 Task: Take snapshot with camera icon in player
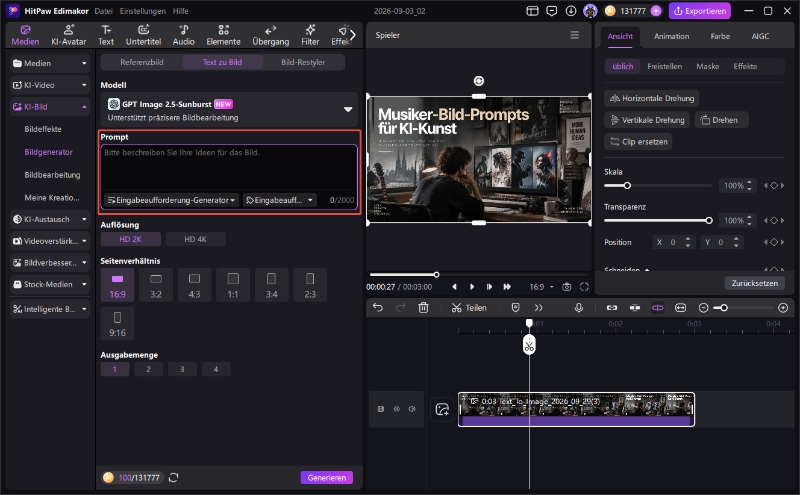pos(567,287)
